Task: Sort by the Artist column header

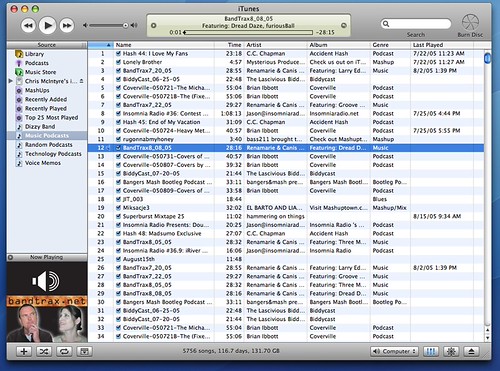Action: (275, 45)
